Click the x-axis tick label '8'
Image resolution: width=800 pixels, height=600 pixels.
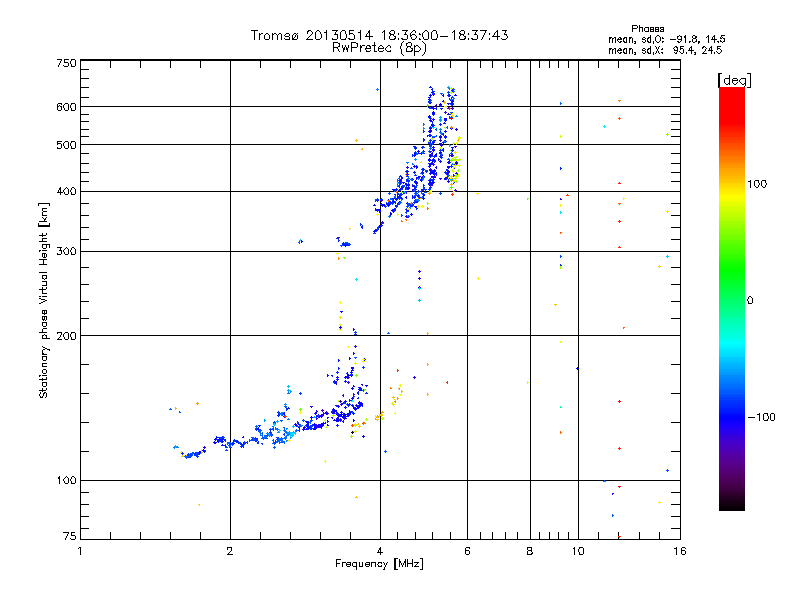pyautogui.click(x=530, y=551)
